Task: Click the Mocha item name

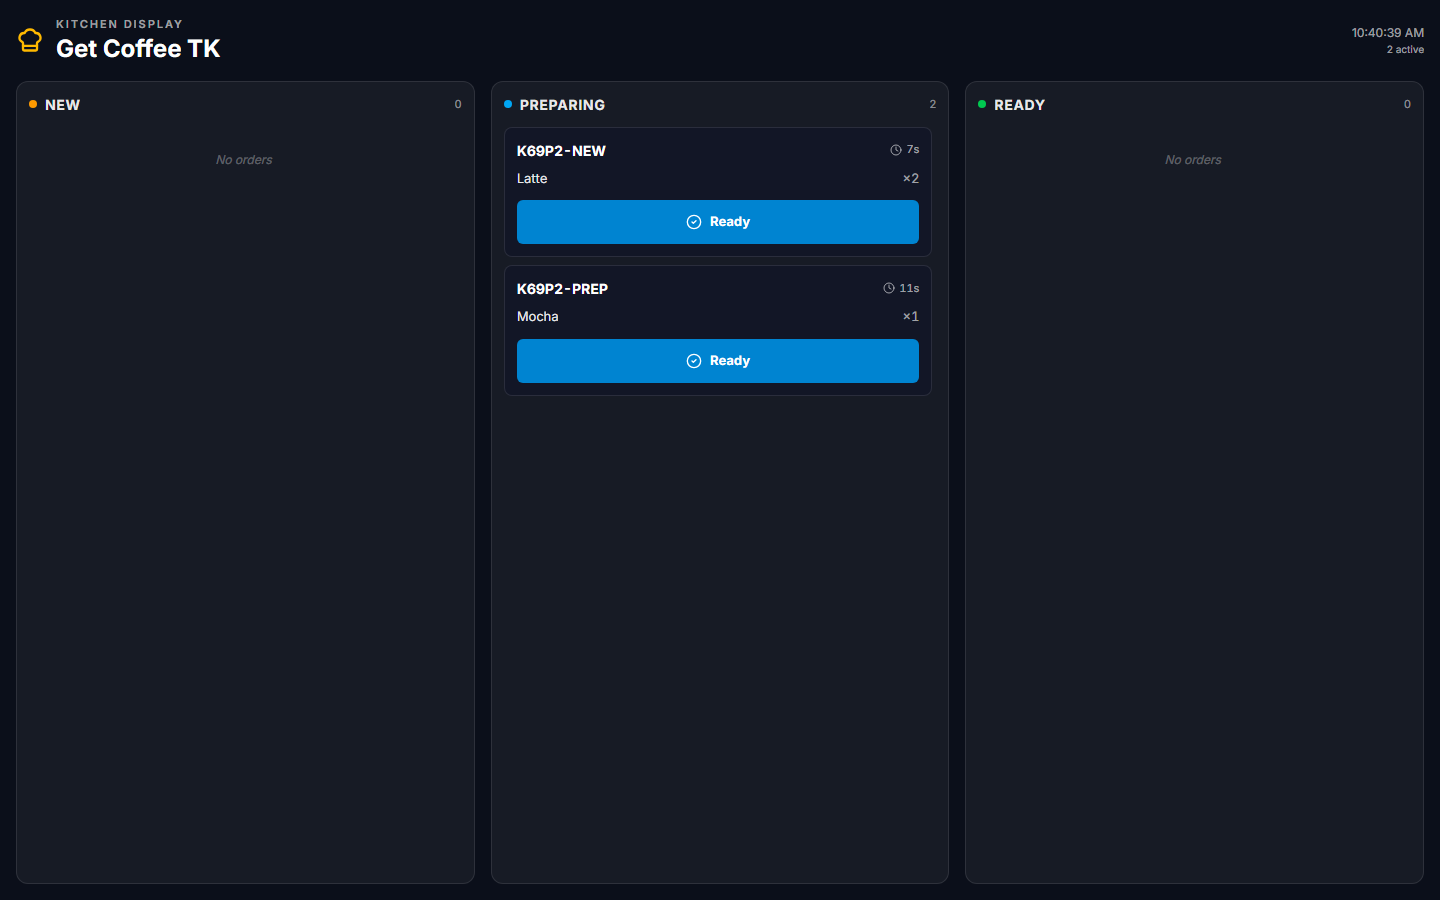Action: click(537, 317)
